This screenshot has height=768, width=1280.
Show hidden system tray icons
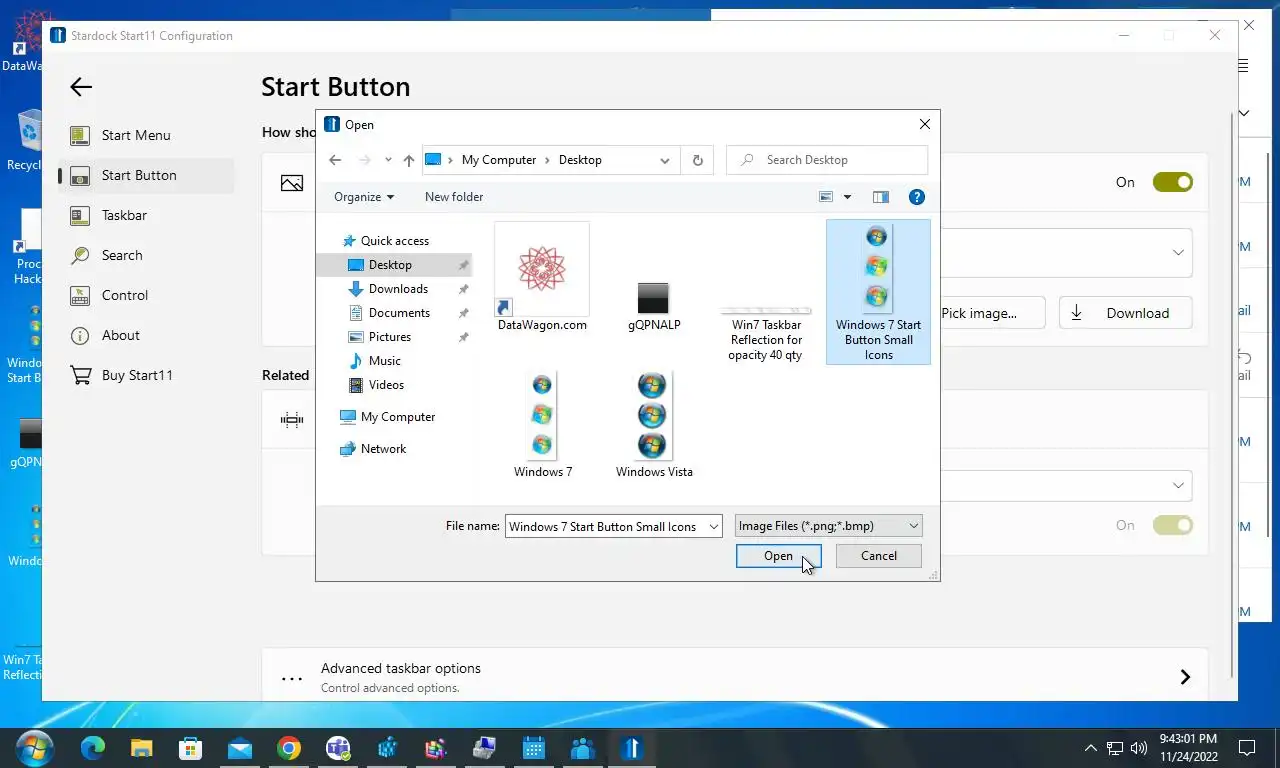(1090, 748)
